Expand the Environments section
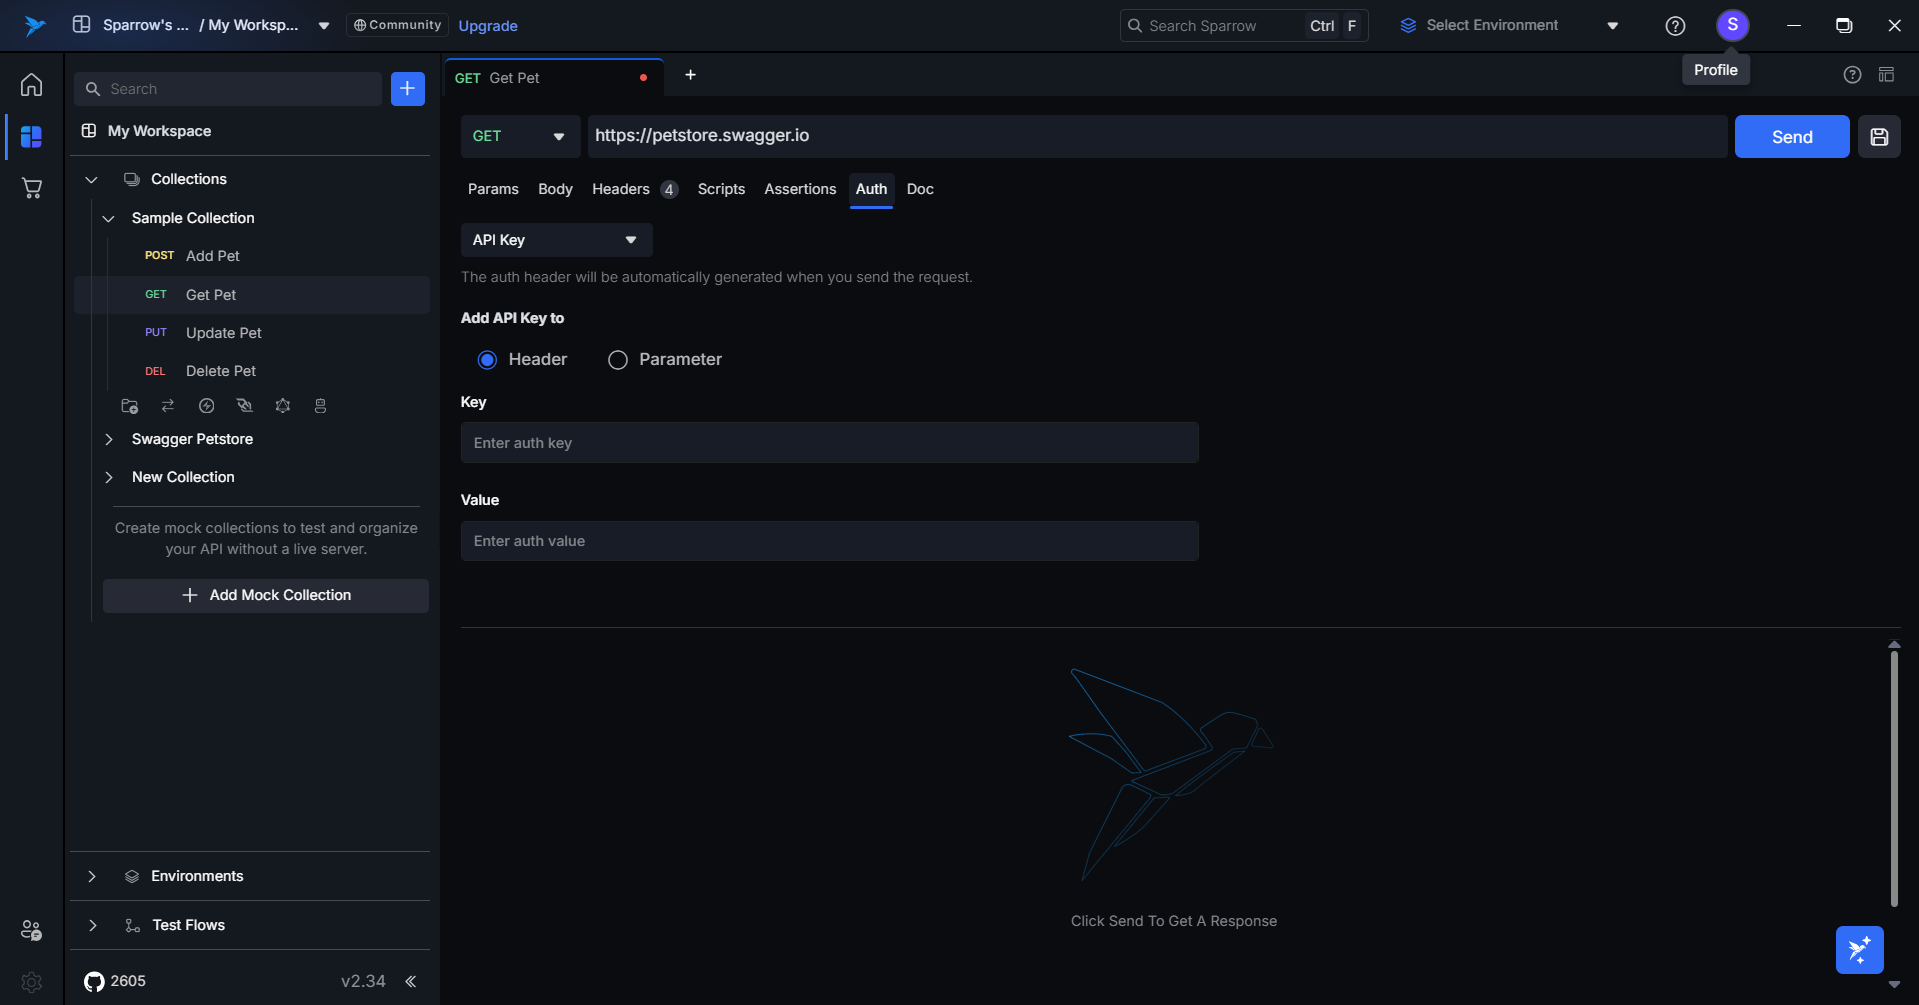Screen dimensions: 1919x1005 pyautogui.click(x=92, y=876)
